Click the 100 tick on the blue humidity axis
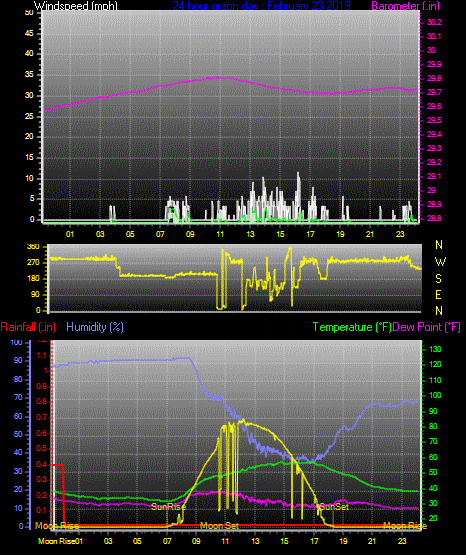This screenshot has width=466, height=555. [x=17, y=342]
